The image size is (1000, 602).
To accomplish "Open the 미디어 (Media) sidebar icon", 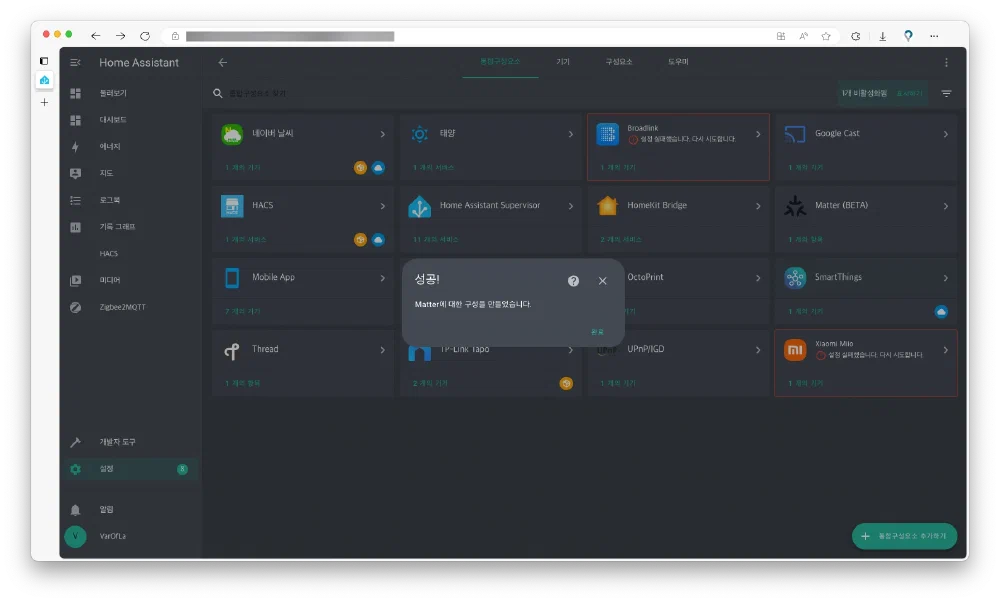I will [75, 280].
